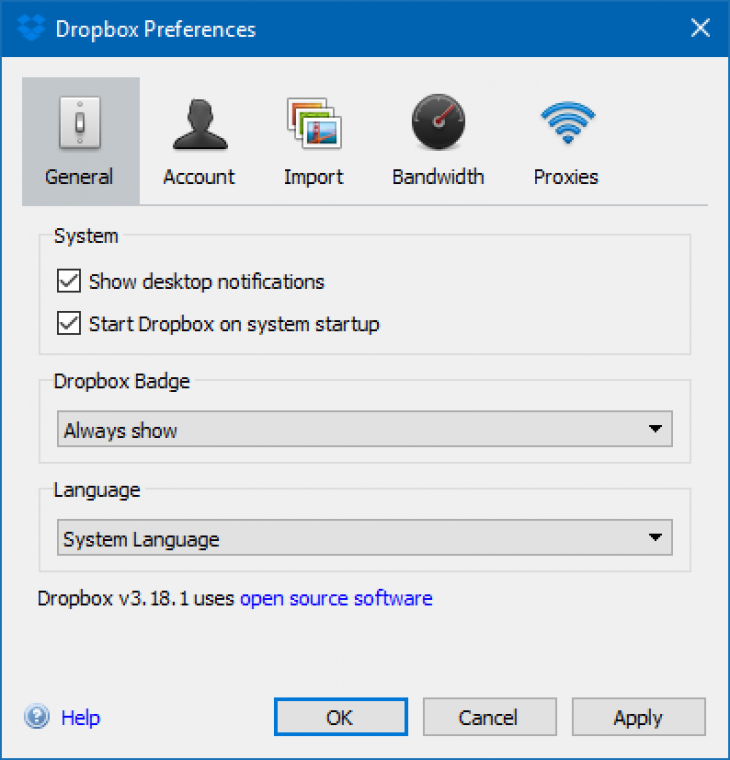This screenshot has height=760, width=730.
Task: Open the Import photos icon
Action: click(314, 123)
